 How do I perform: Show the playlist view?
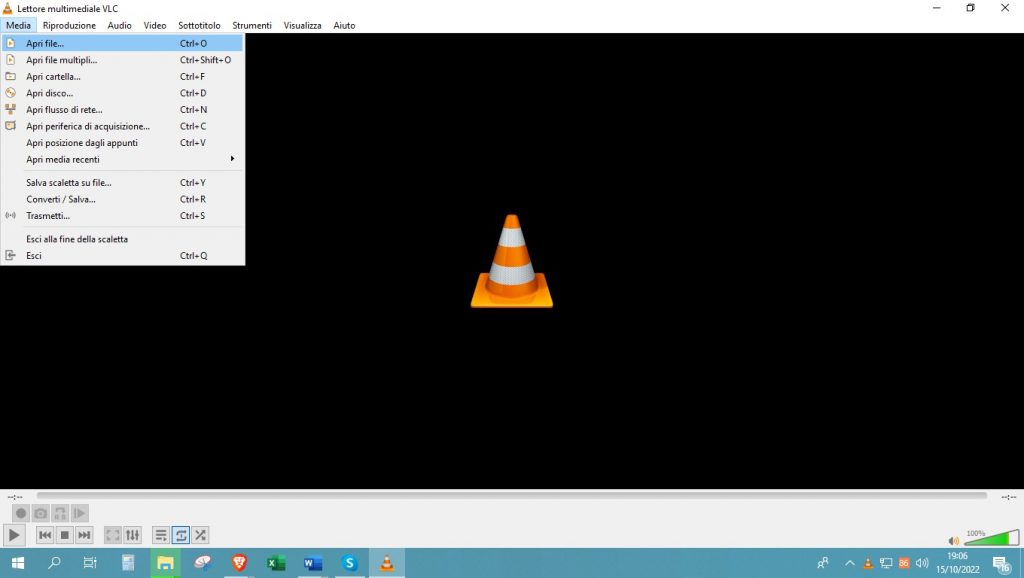[161, 535]
